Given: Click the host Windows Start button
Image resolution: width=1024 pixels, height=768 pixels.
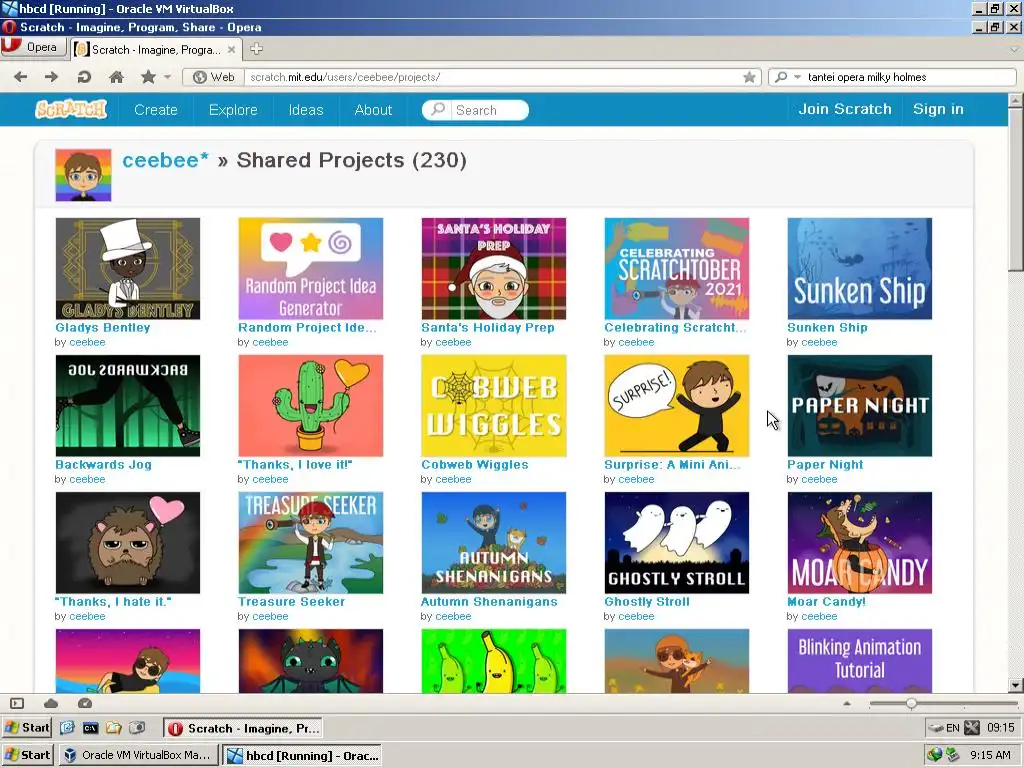Looking at the screenshot, I should point(27,755).
